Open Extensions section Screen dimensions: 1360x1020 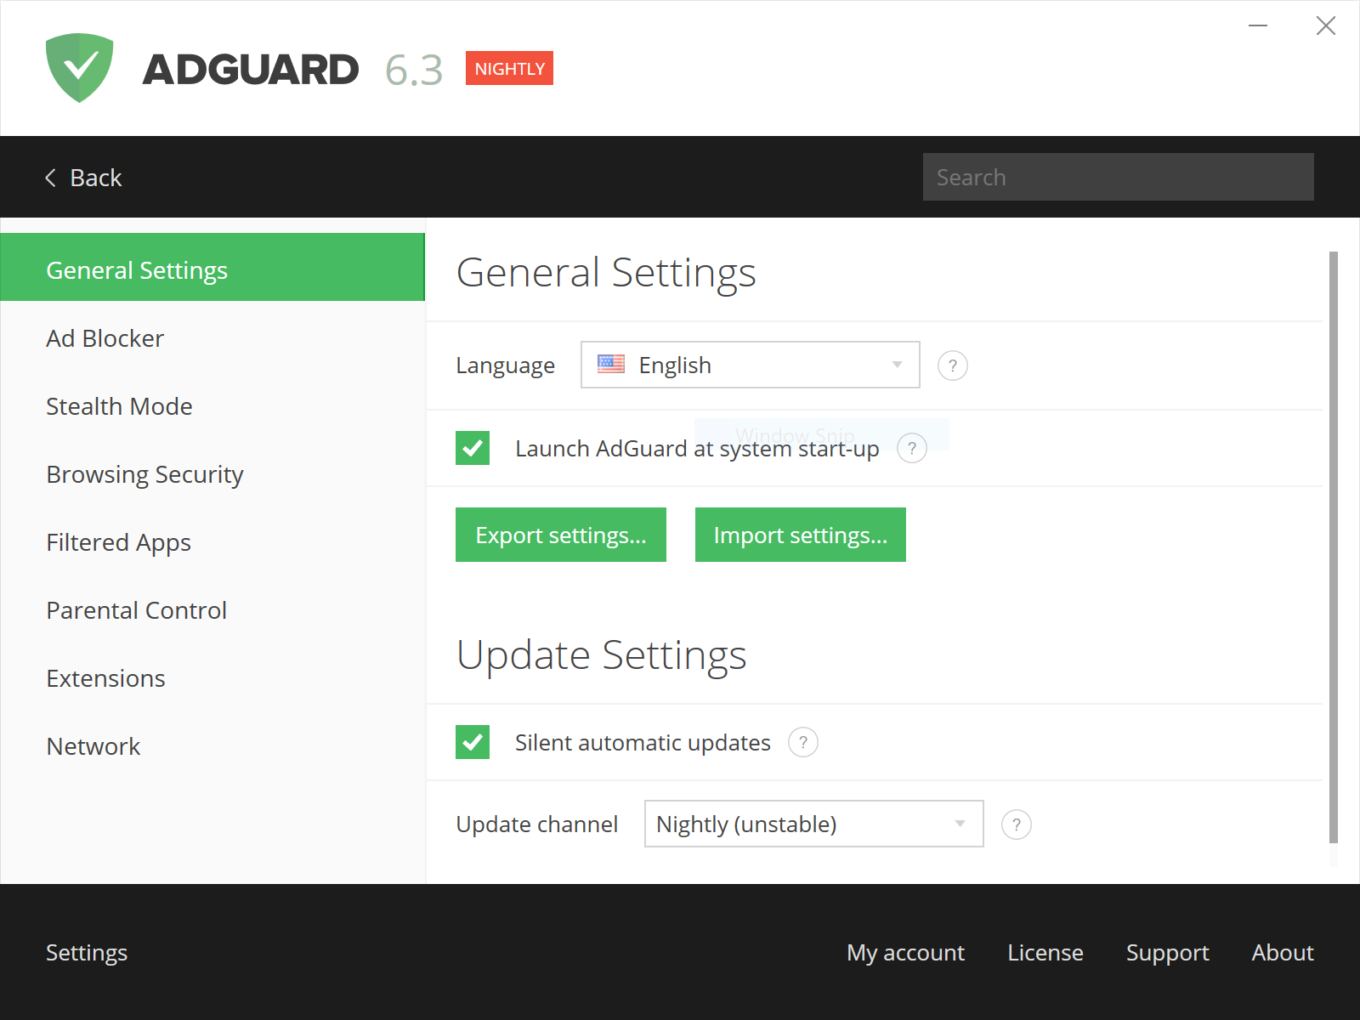point(212,678)
